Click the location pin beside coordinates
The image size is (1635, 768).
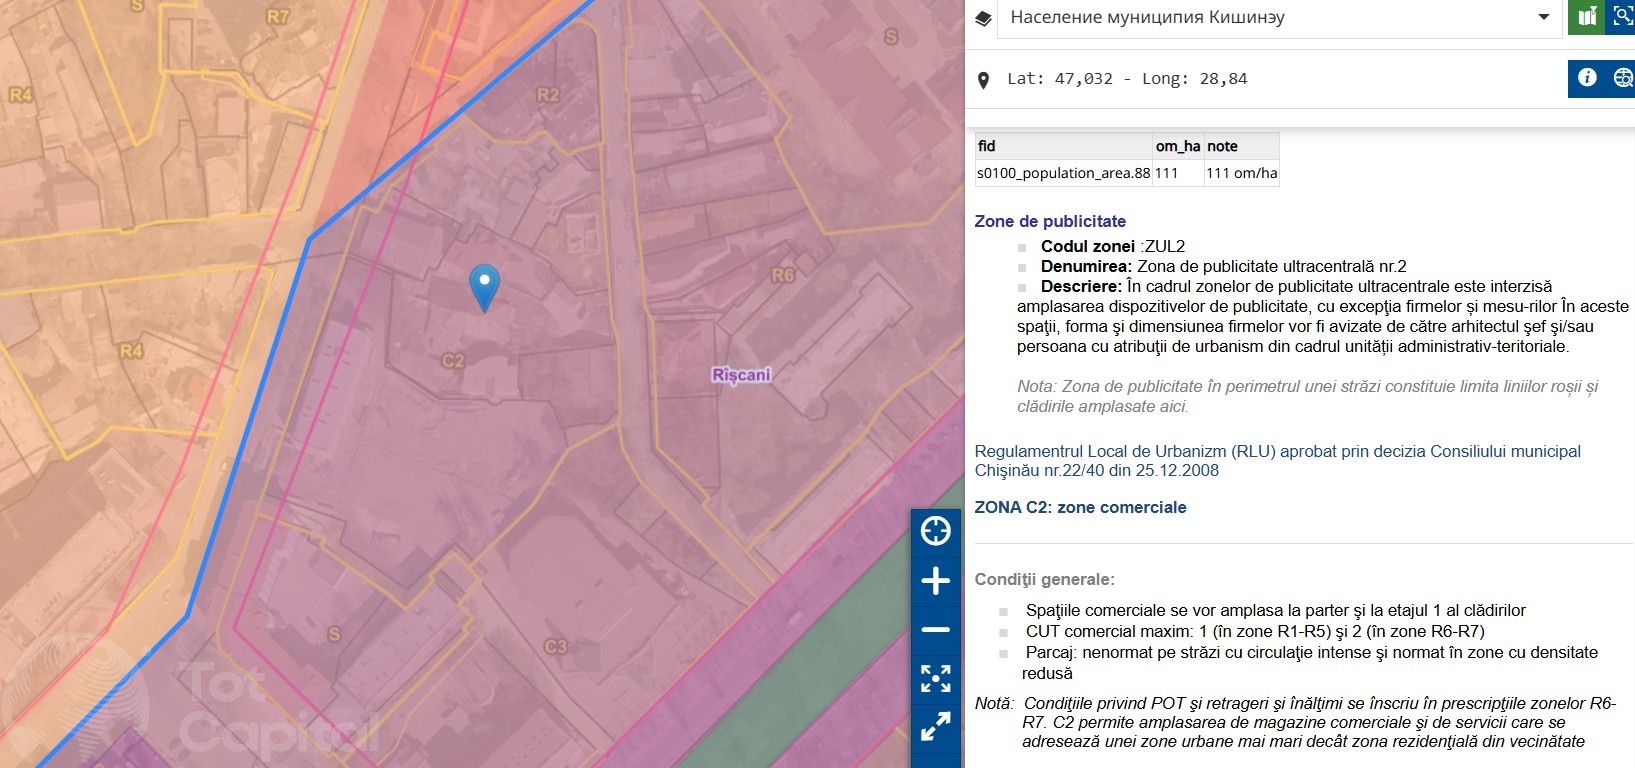[983, 80]
